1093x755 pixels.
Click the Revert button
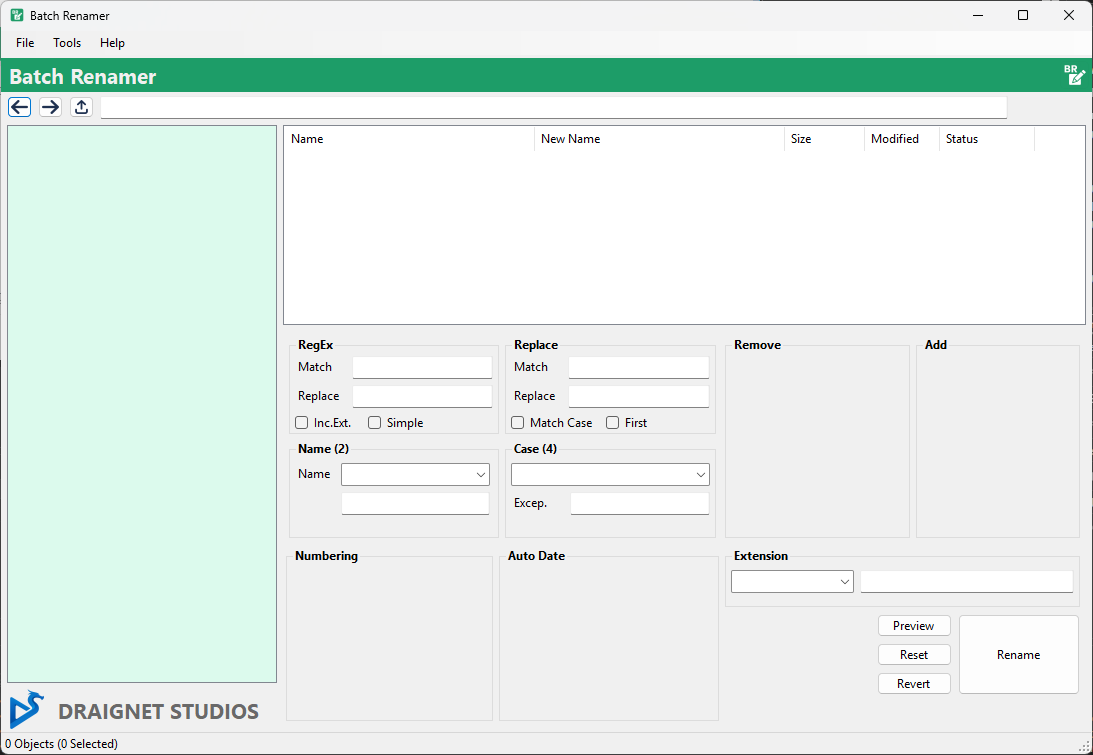click(914, 684)
